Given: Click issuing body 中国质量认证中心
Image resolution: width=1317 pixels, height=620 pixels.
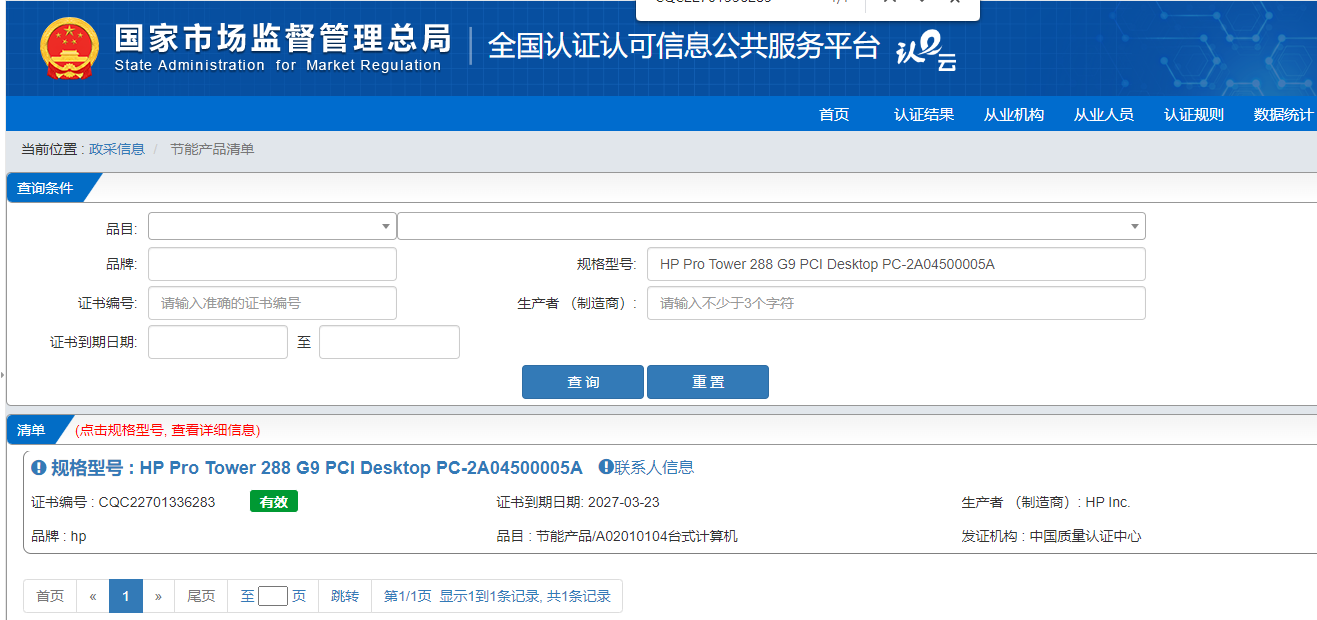Looking at the screenshot, I should [1086, 536].
